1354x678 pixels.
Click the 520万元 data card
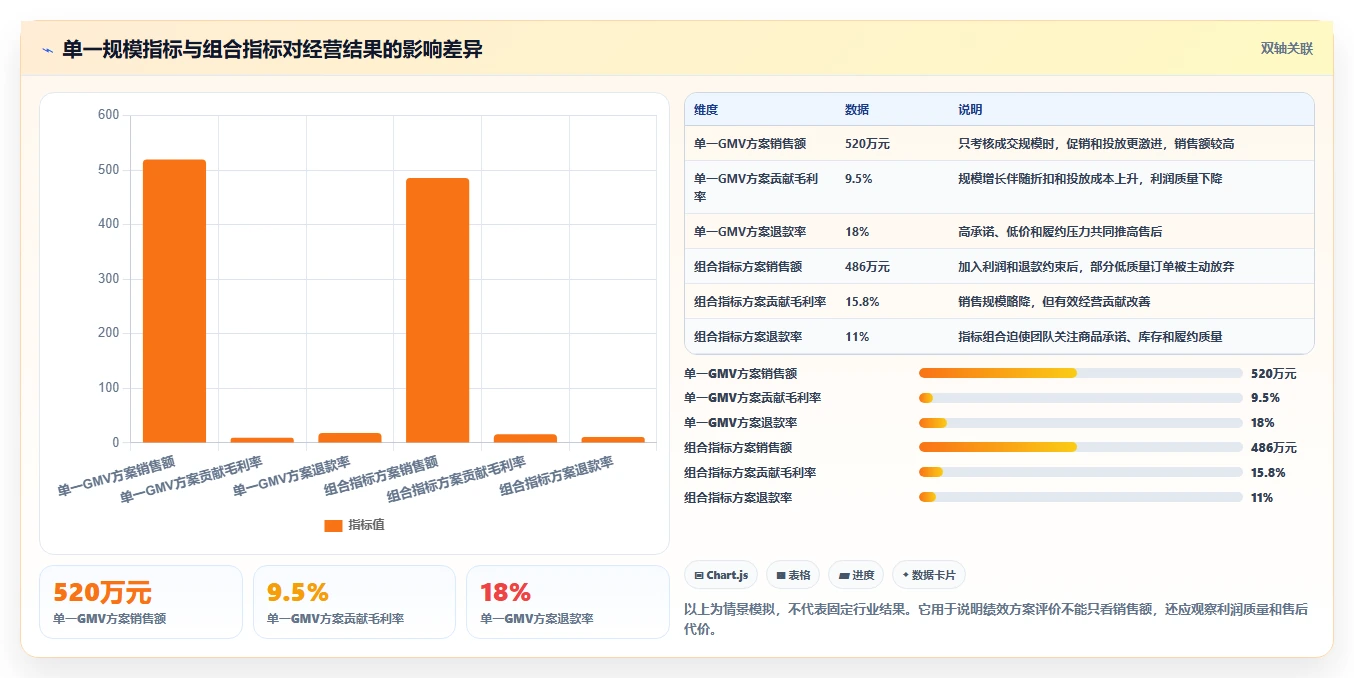[x=141, y=602]
